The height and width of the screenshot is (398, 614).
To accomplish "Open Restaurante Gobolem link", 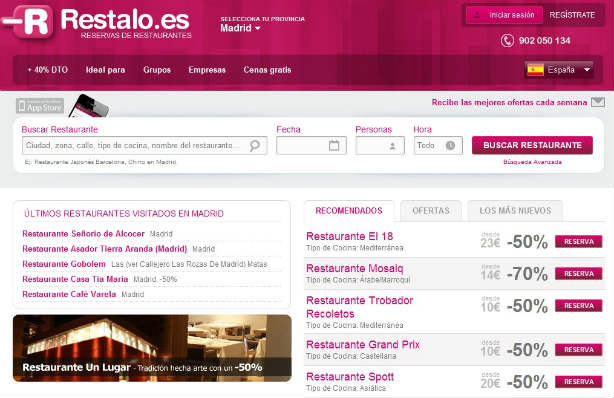I will click(x=64, y=264).
